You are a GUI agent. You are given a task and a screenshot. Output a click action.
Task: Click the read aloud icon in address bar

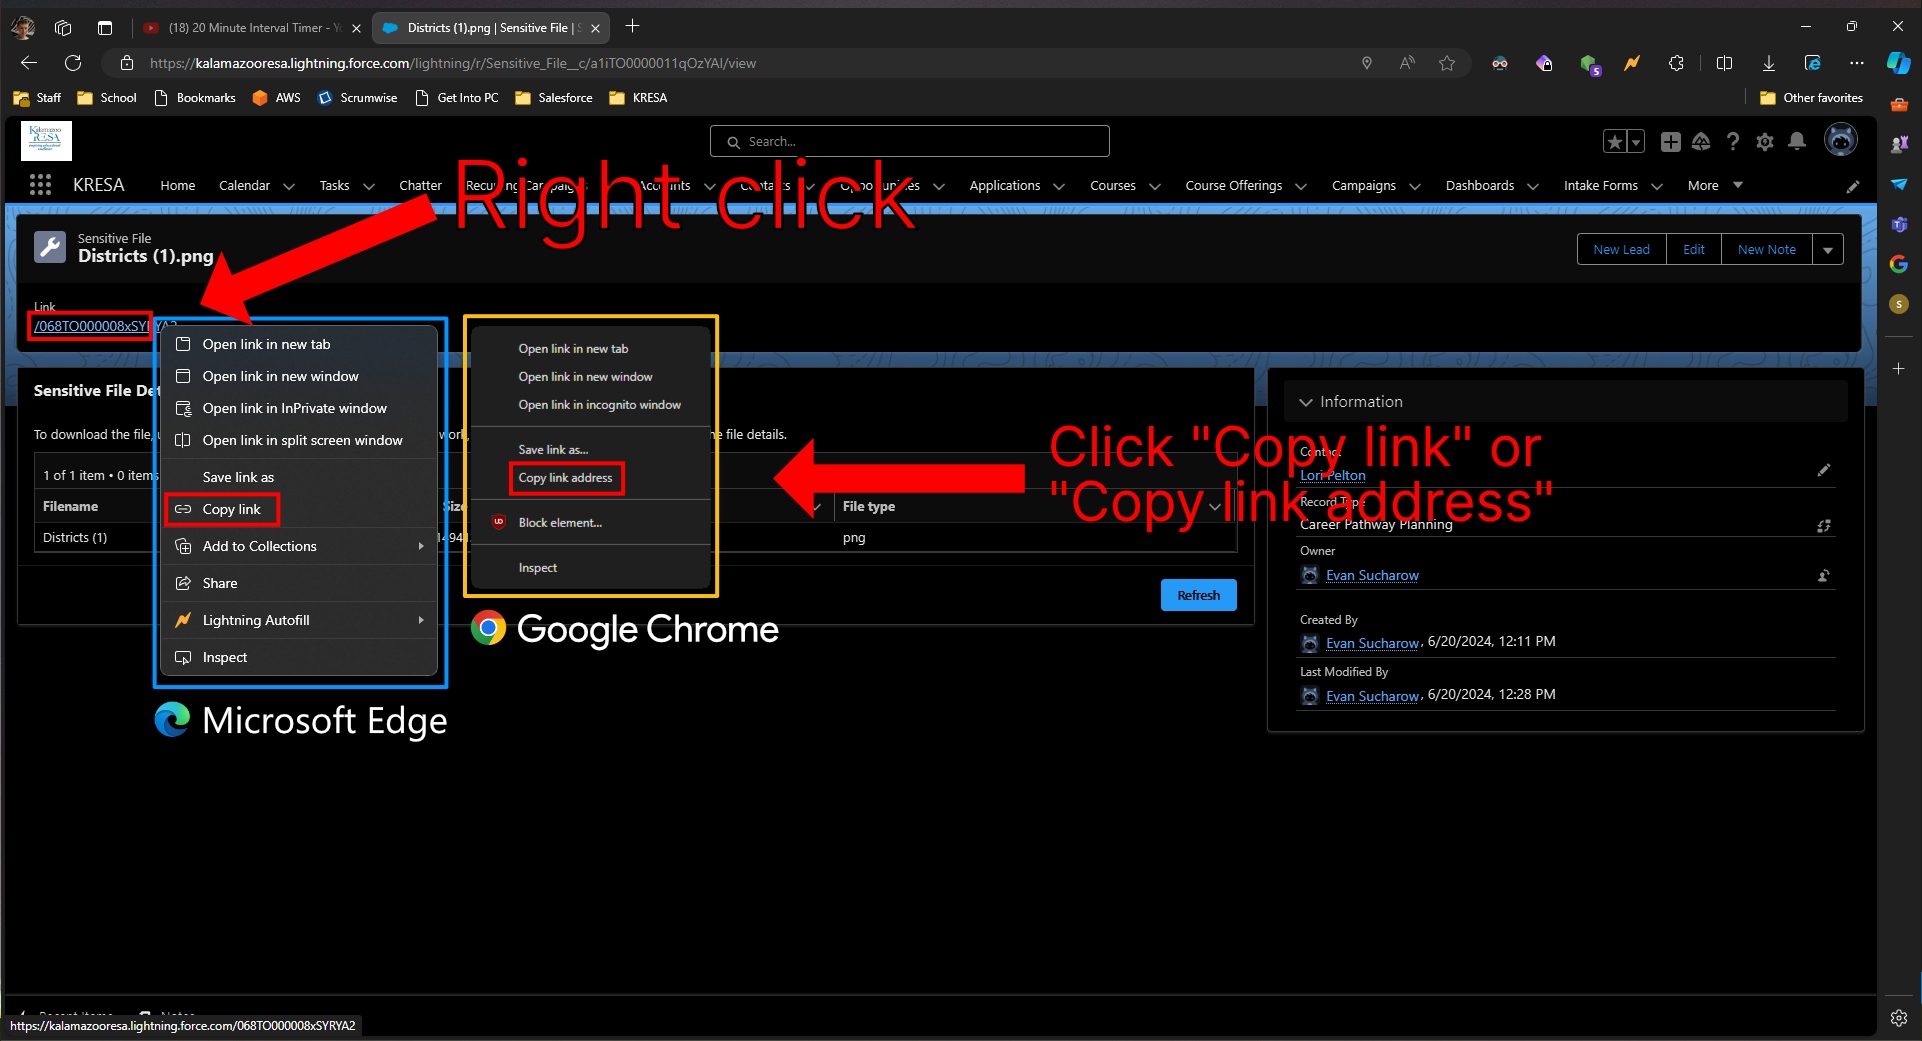point(1407,63)
